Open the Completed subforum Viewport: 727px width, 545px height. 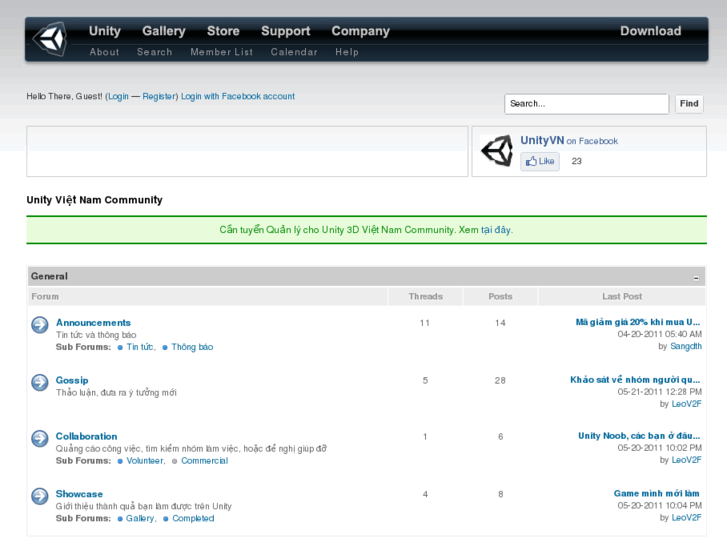(193, 518)
